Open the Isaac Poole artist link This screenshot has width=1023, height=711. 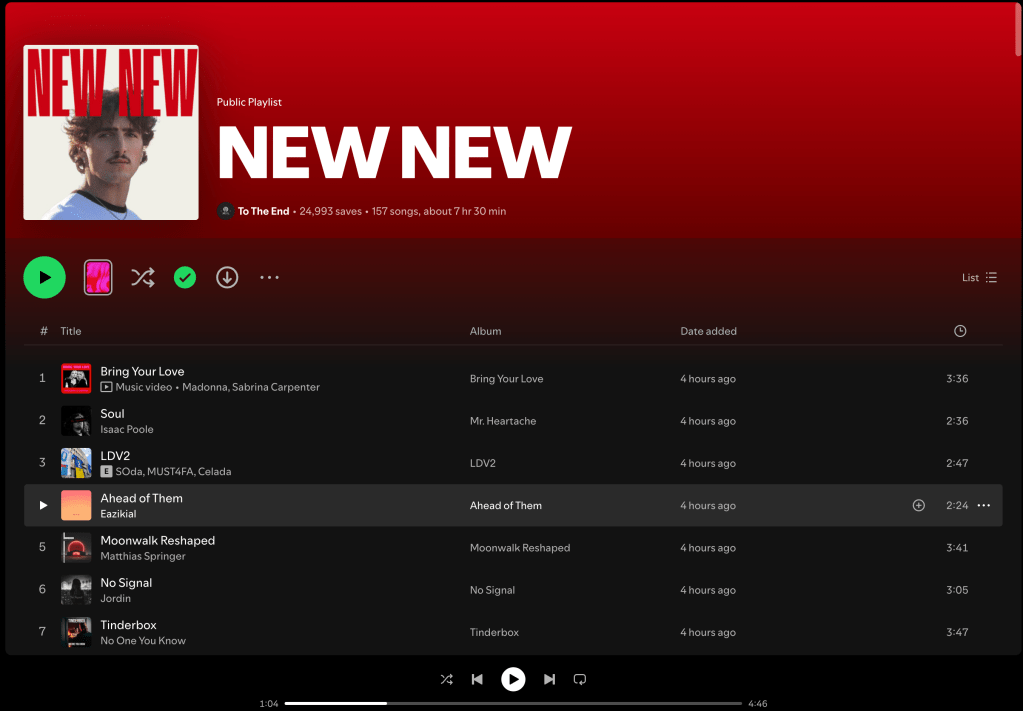[127, 429]
